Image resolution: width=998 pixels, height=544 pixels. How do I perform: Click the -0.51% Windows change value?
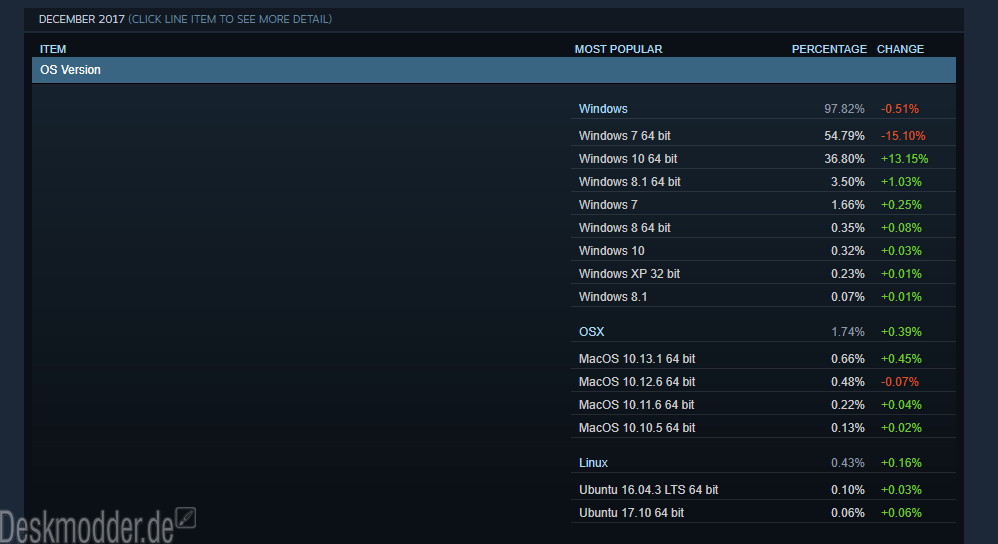(x=899, y=109)
